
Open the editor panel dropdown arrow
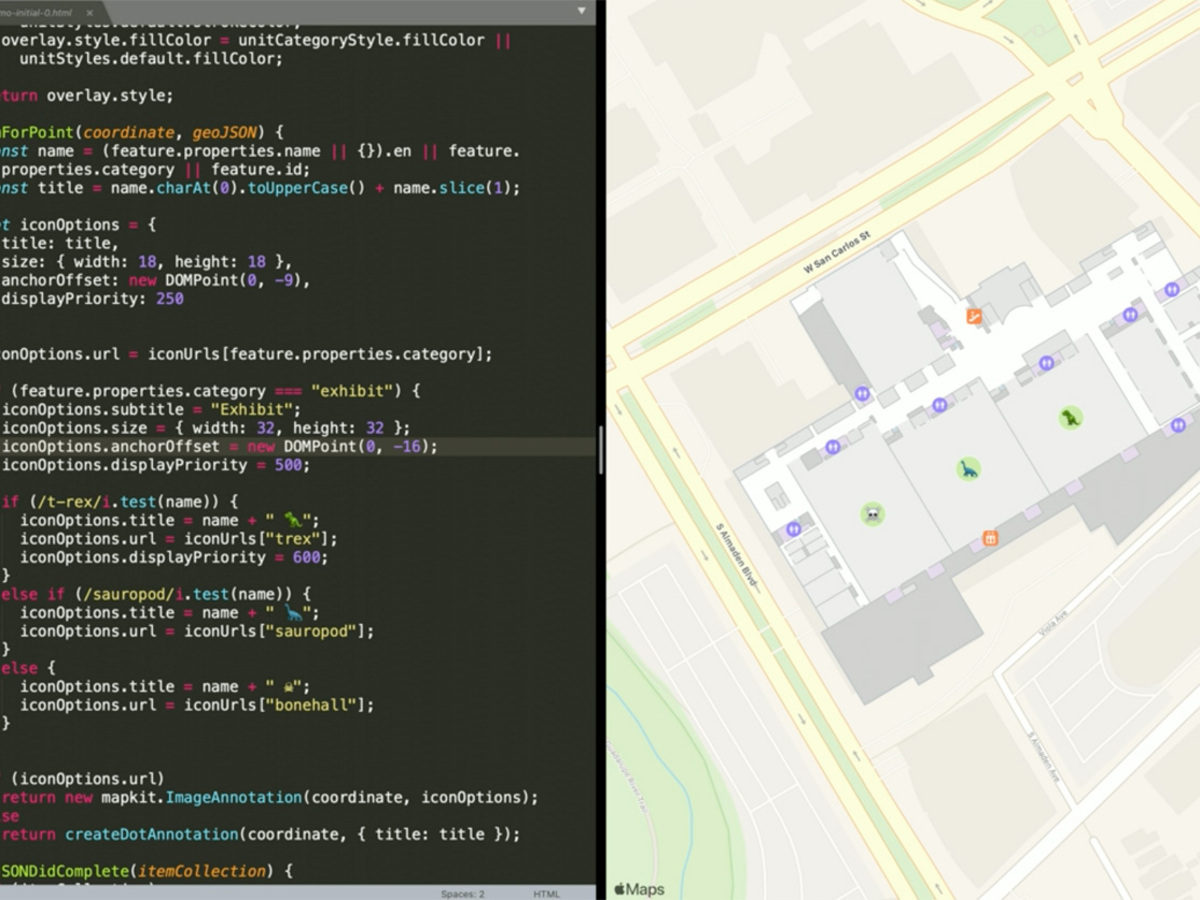(580, 10)
